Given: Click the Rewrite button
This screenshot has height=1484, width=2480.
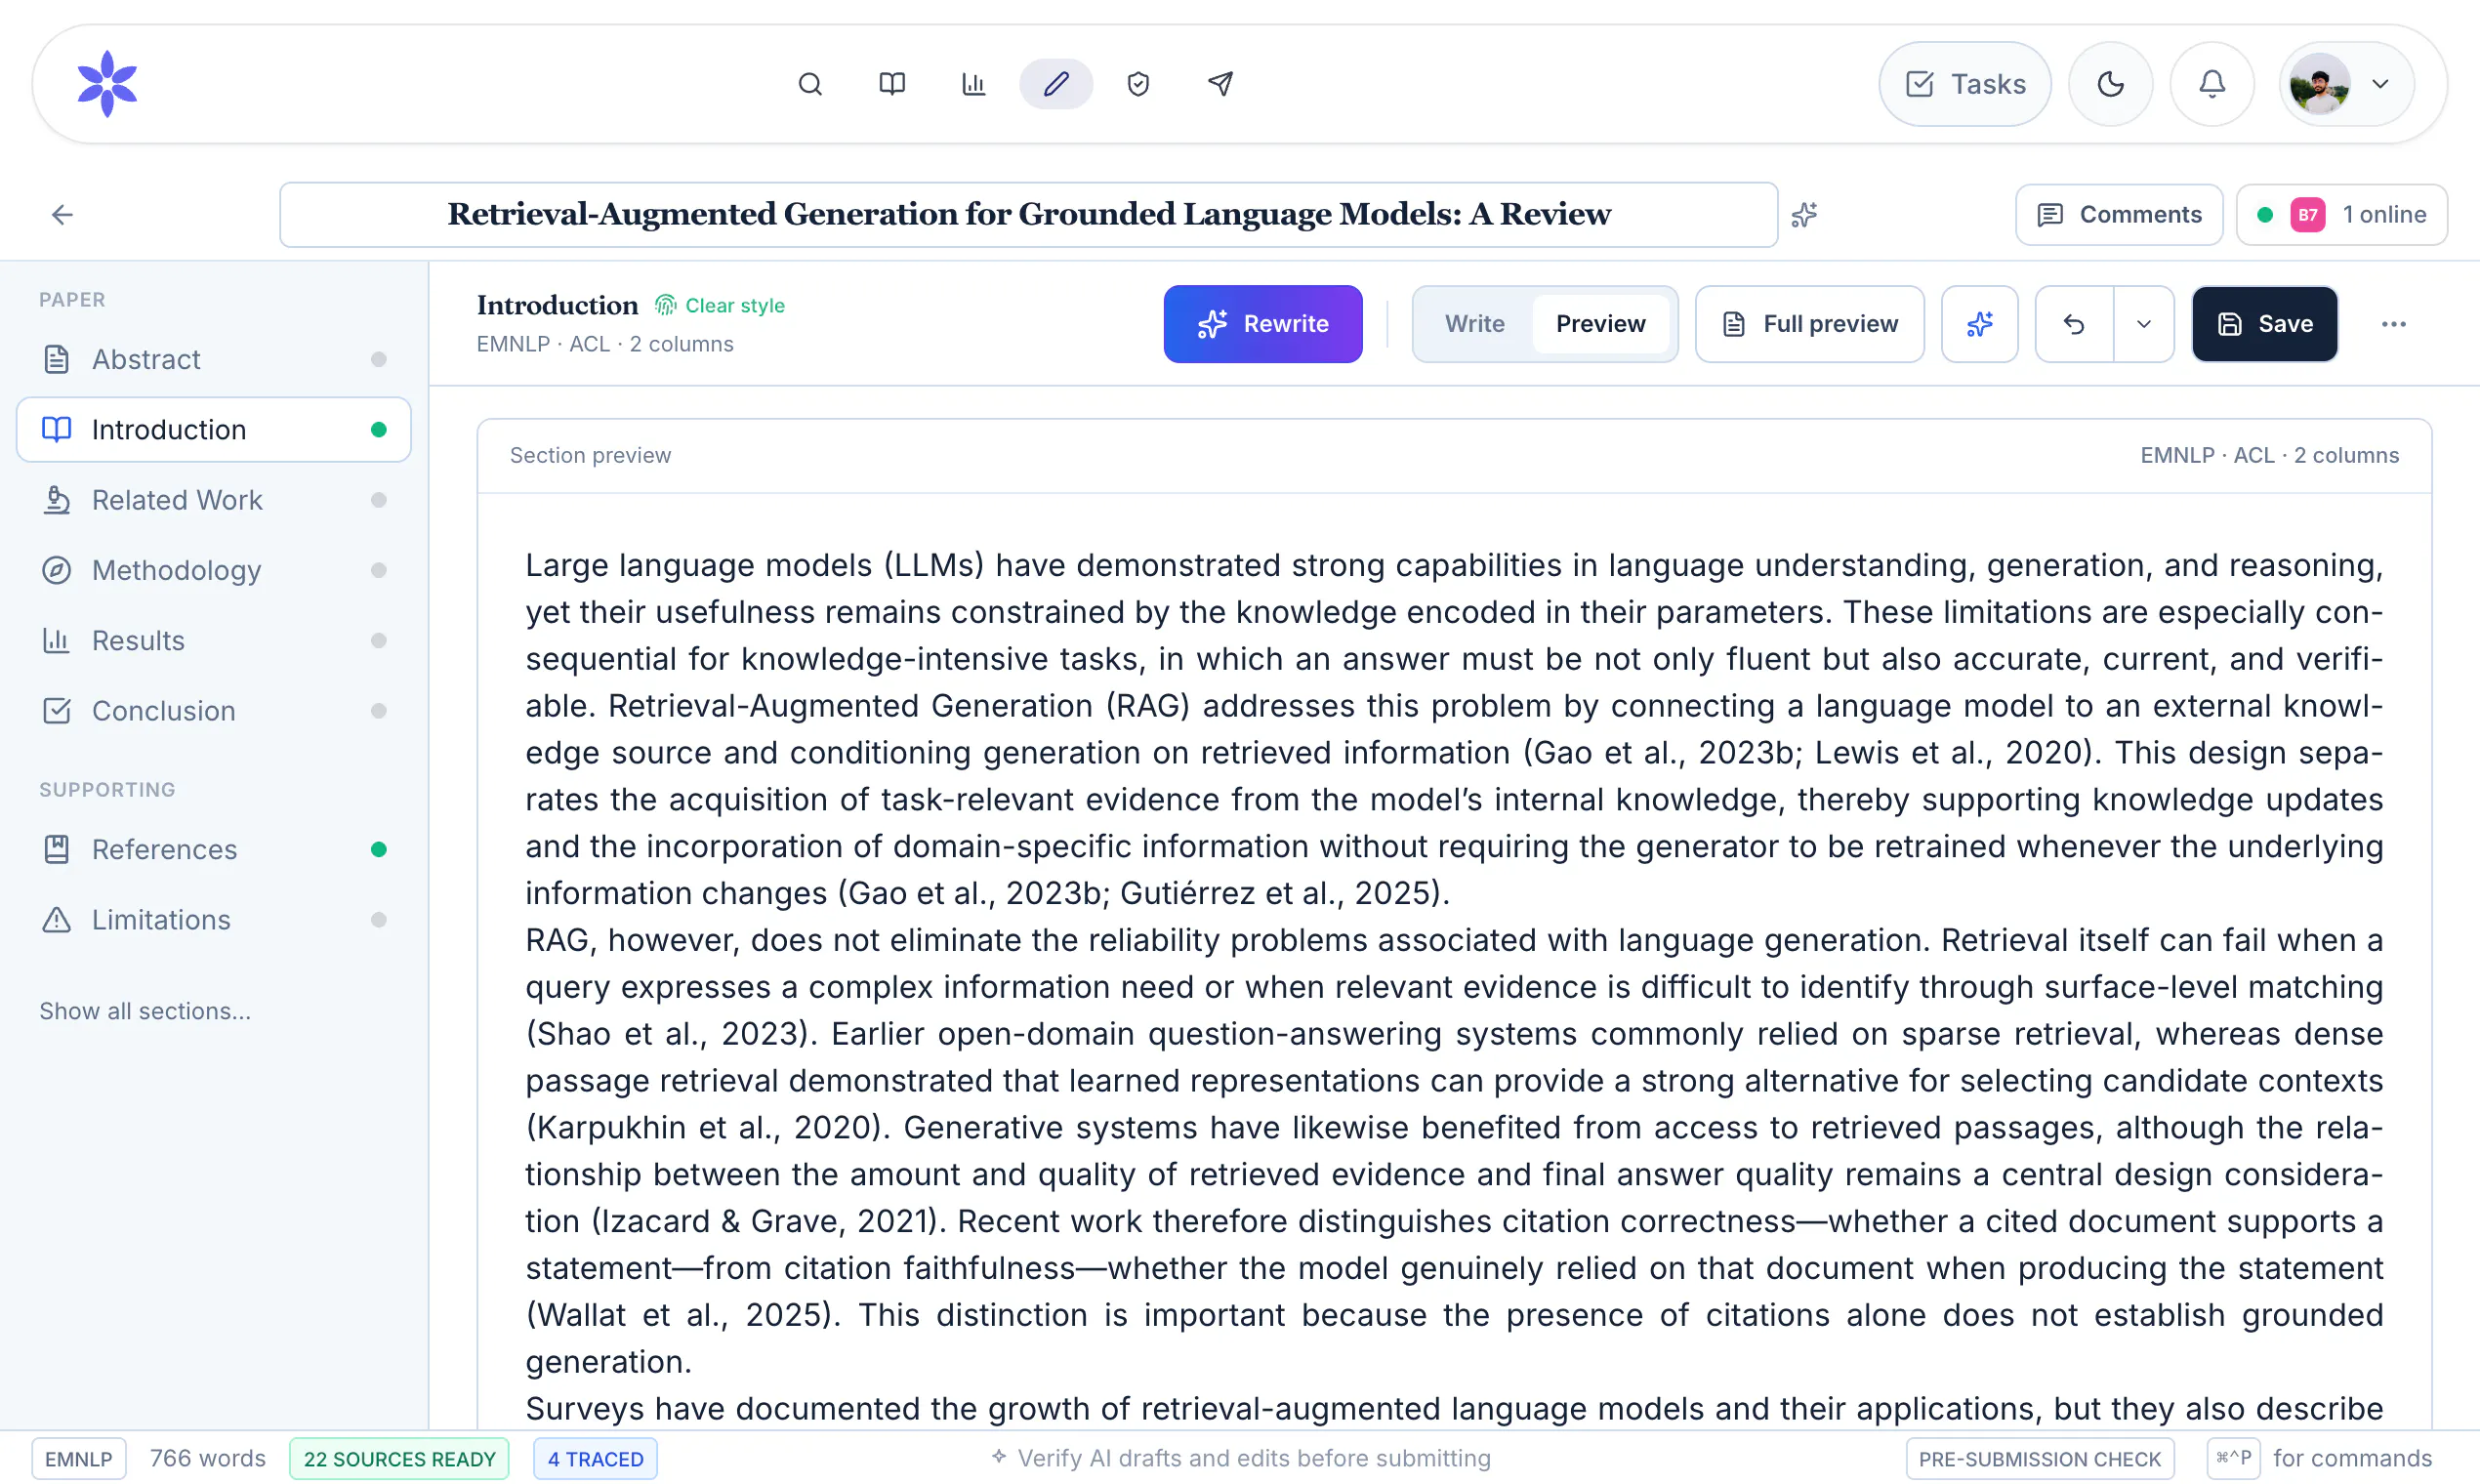Looking at the screenshot, I should (1262, 324).
